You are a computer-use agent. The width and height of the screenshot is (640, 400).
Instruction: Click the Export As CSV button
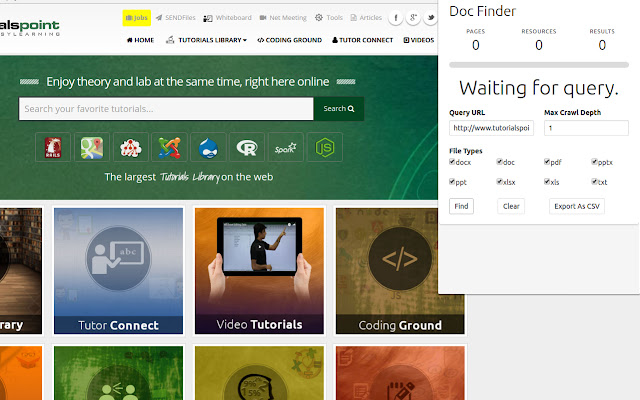coord(577,206)
